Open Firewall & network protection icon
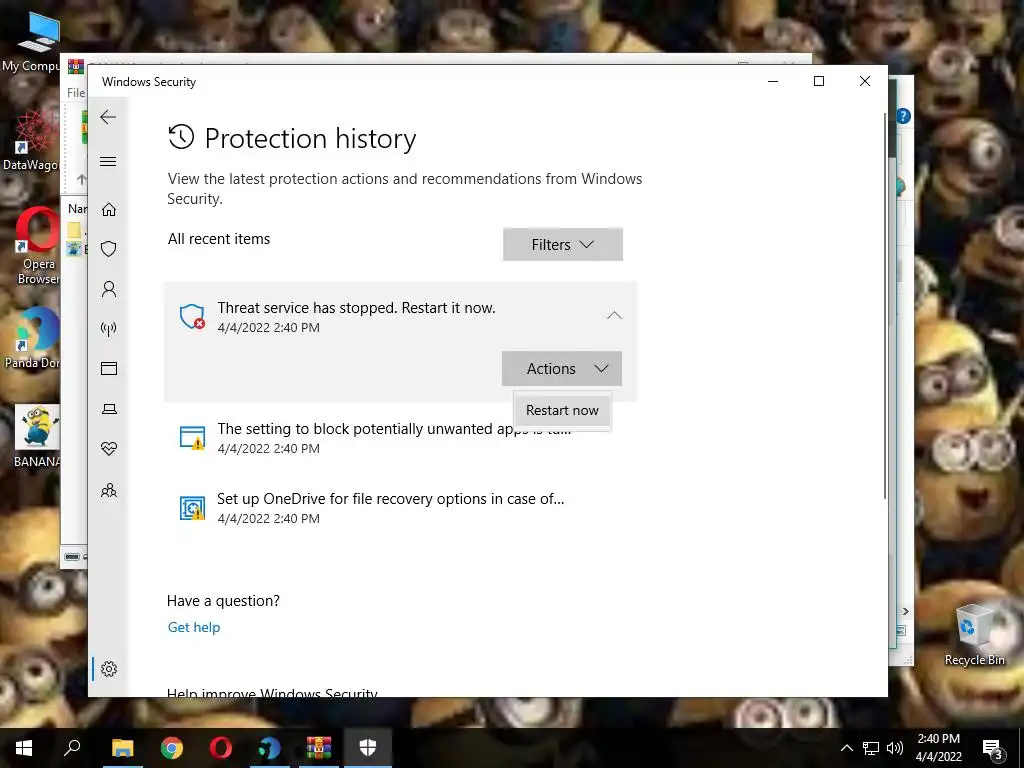 tap(109, 328)
